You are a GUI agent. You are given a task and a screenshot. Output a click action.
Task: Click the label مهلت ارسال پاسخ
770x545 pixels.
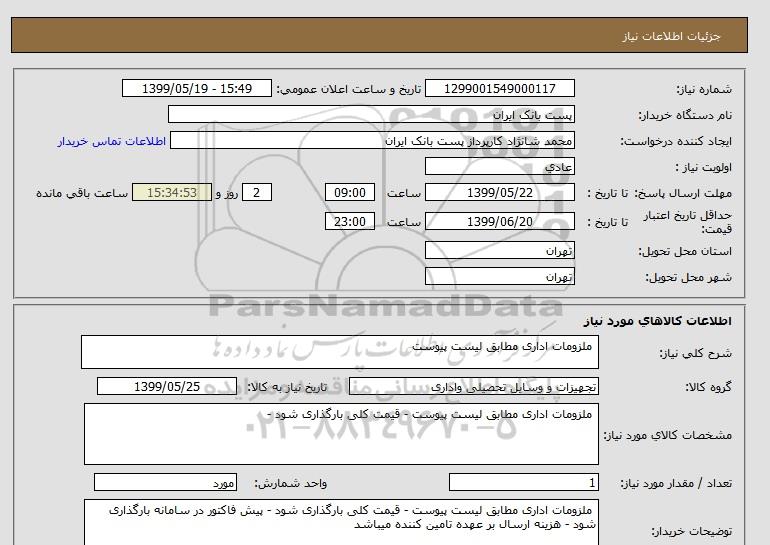(682, 193)
